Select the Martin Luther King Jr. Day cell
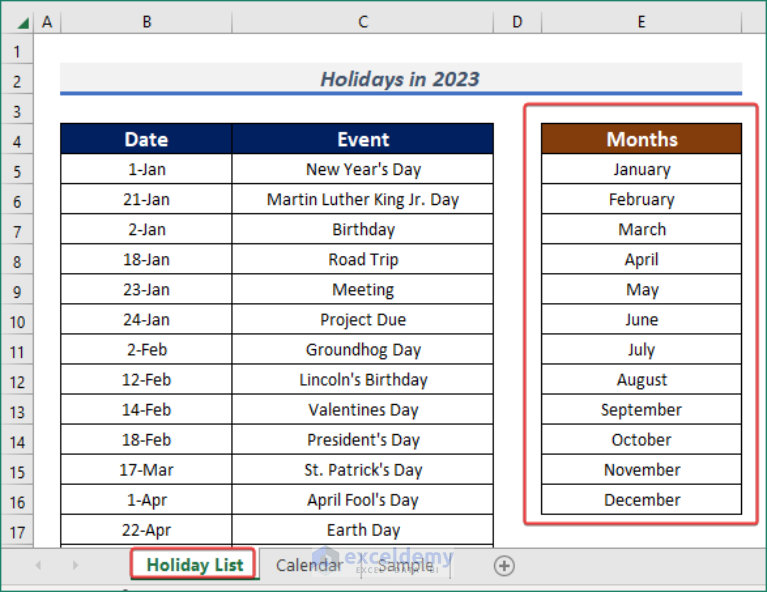Image resolution: width=767 pixels, height=592 pixels. coord(362,200)
